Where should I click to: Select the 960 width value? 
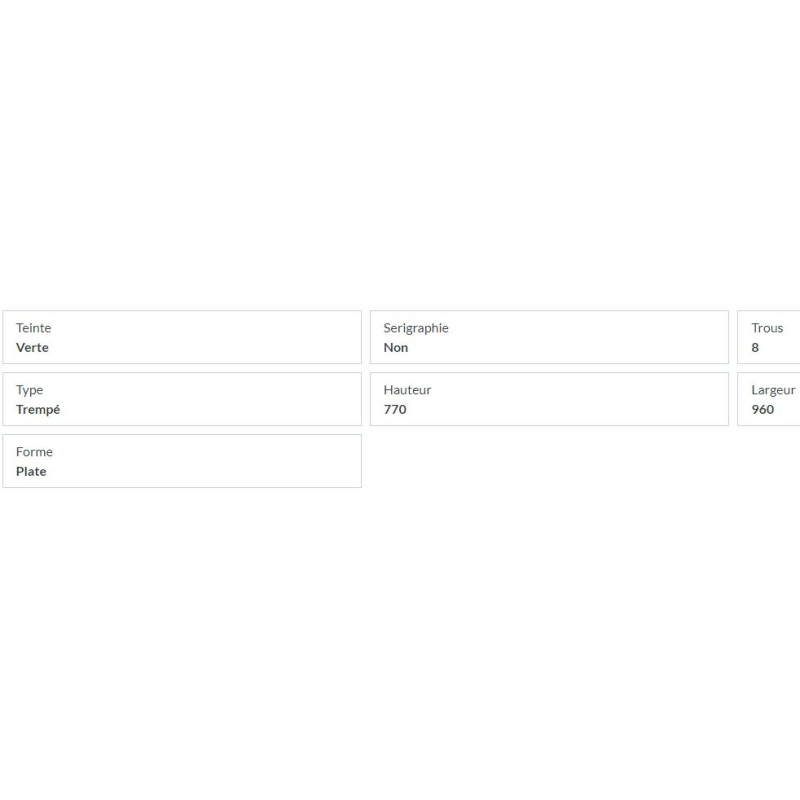(x=762, y=409)
